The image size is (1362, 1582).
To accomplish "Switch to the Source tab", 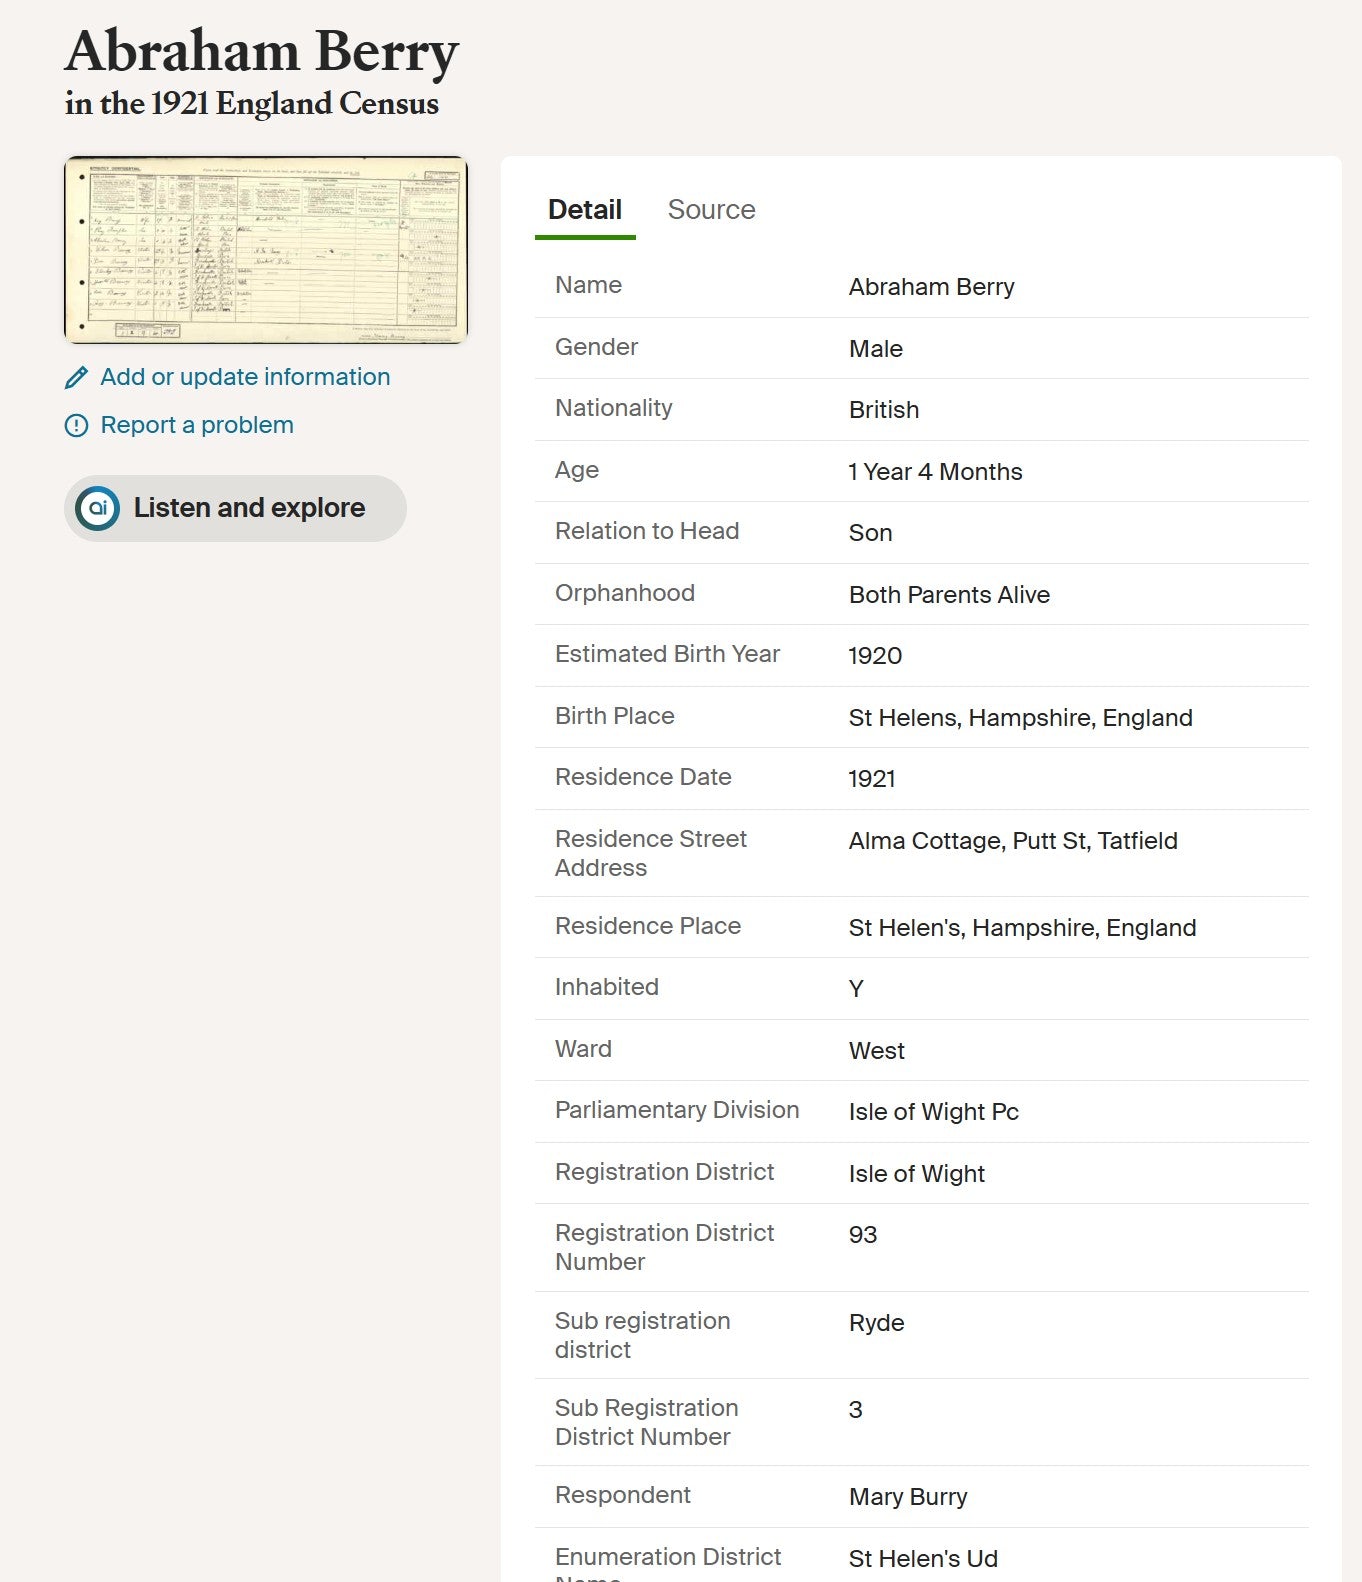I will [x=711, y=210].
